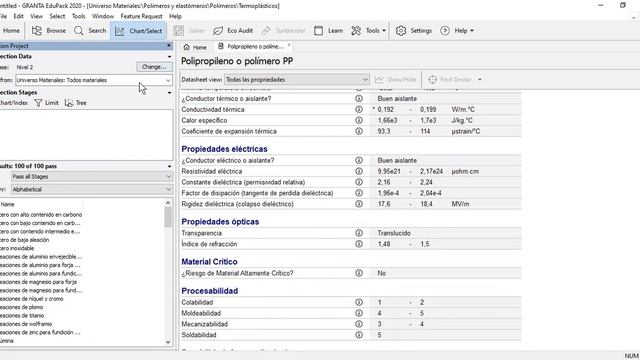This screenshot has width=640, height=360.
Task: Collapse the Results section
Action: (x=169, y=166)
